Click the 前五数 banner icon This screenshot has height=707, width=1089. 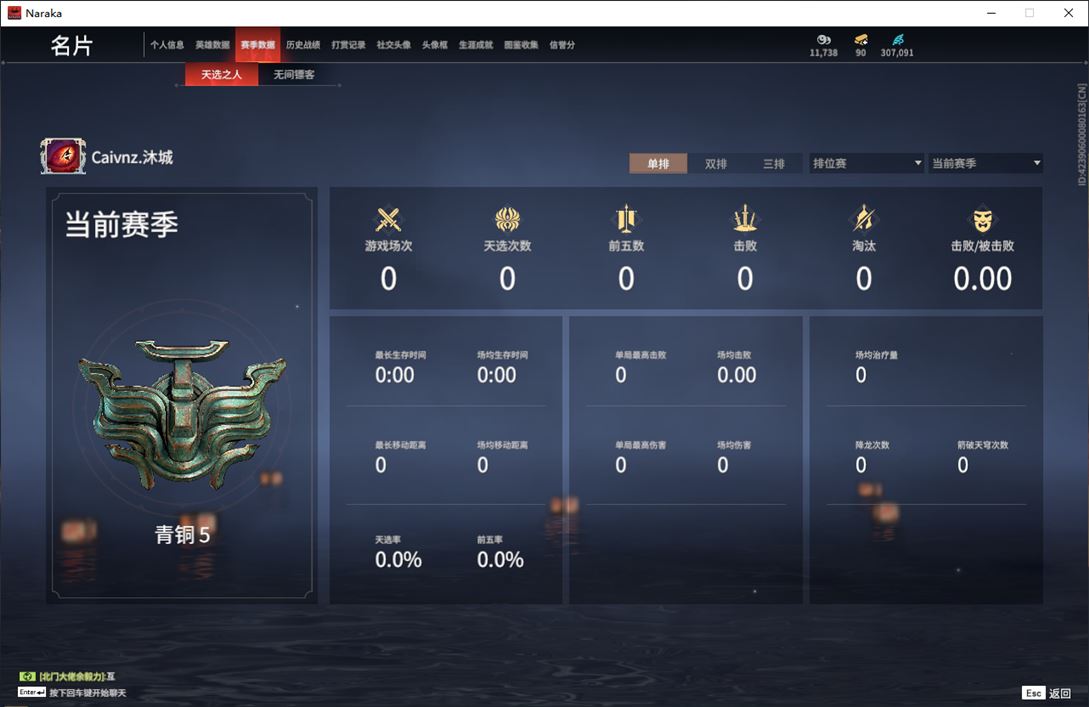pyautogui.click(x=626, y=219)
